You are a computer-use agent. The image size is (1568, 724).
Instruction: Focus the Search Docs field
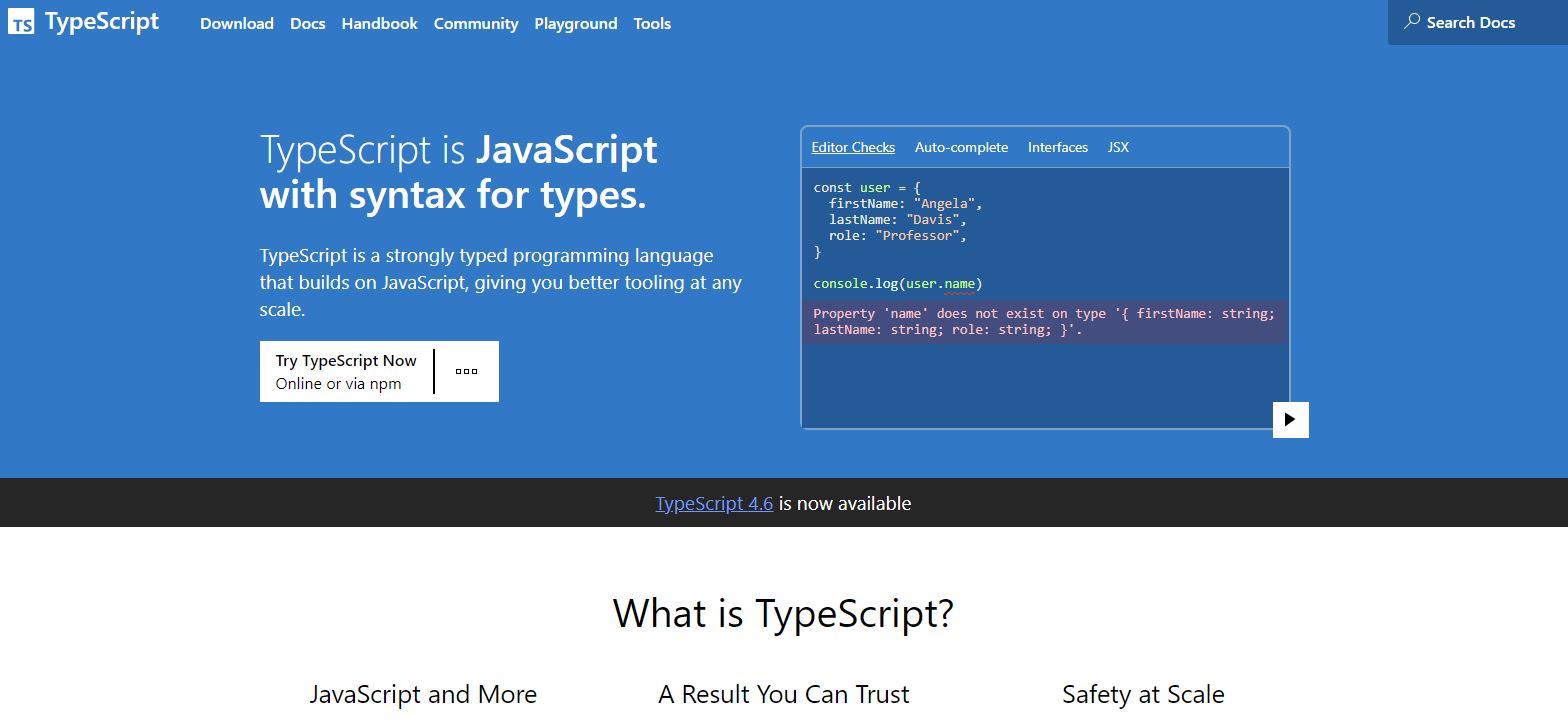click(x=1478, y=22)
